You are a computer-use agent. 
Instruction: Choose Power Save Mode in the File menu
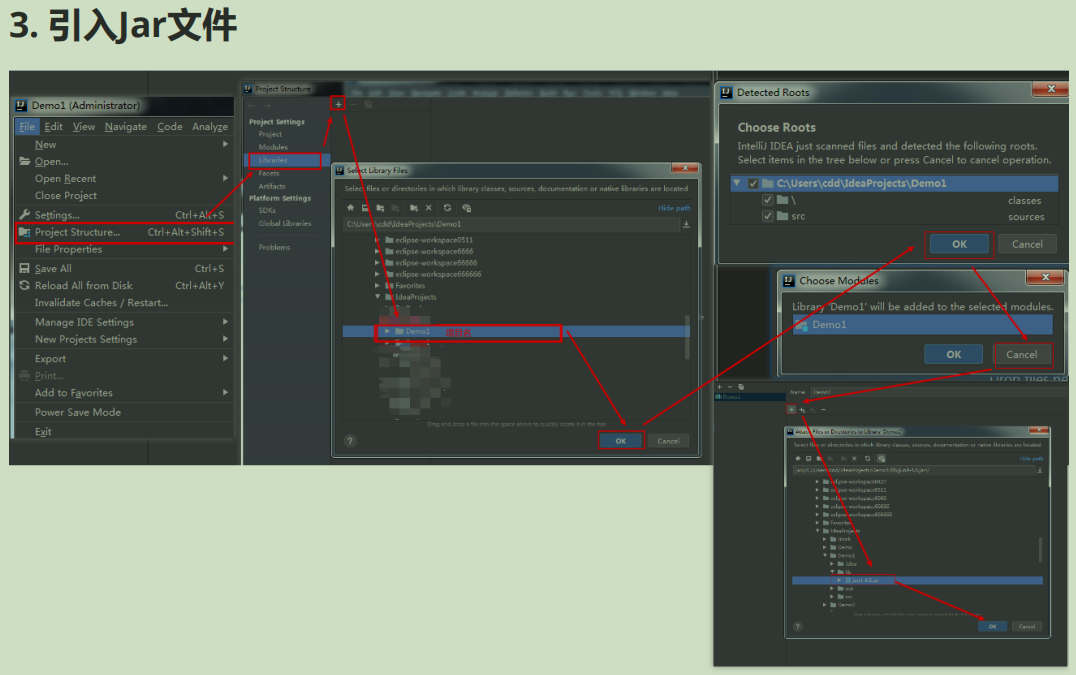pyautogui.click(x=78, y=412)
